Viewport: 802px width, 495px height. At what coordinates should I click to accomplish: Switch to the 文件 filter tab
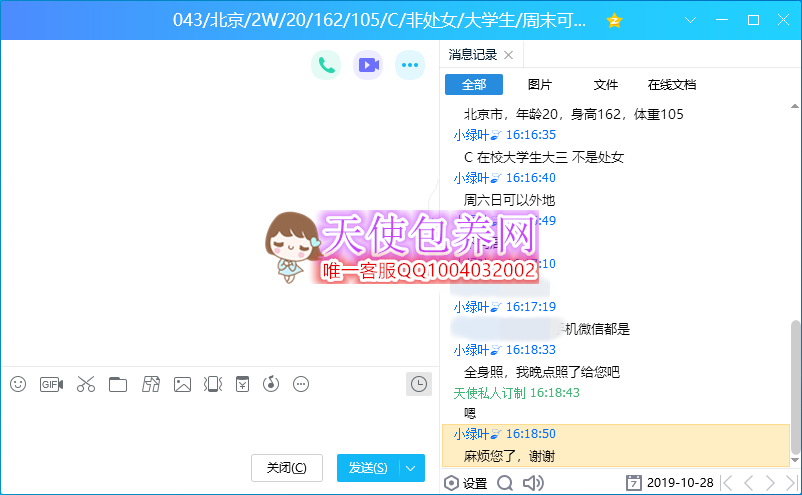click(606, 84)
